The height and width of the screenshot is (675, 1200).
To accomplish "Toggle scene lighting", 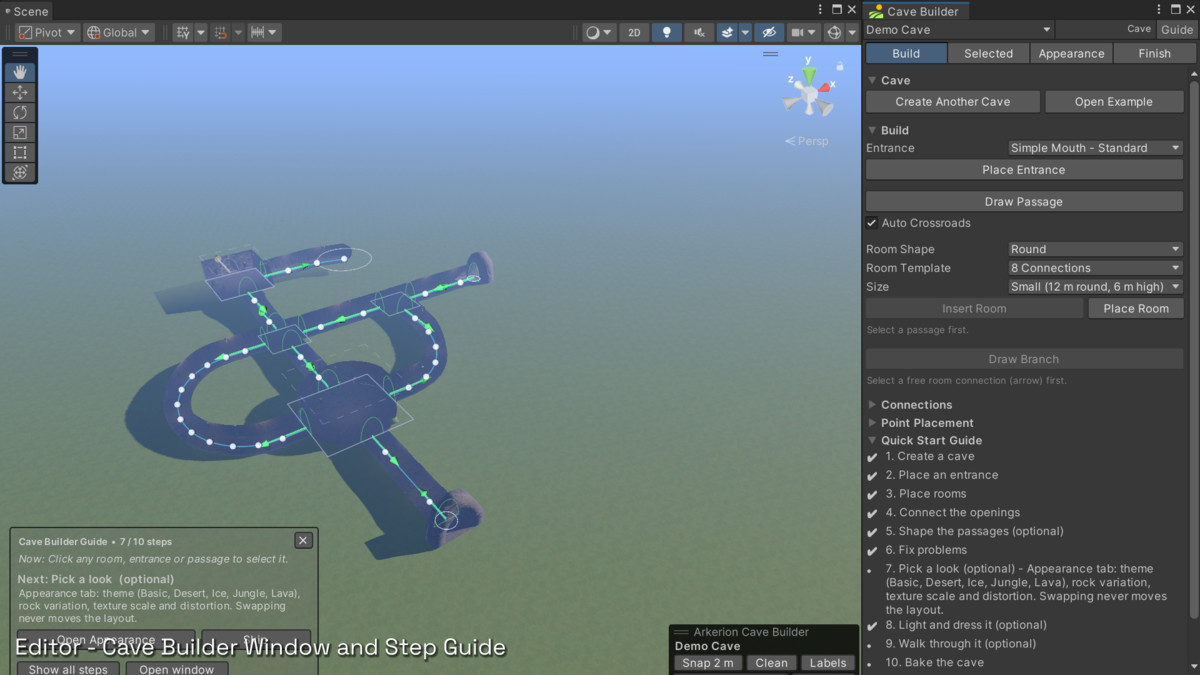I will (x=666, y=32).
